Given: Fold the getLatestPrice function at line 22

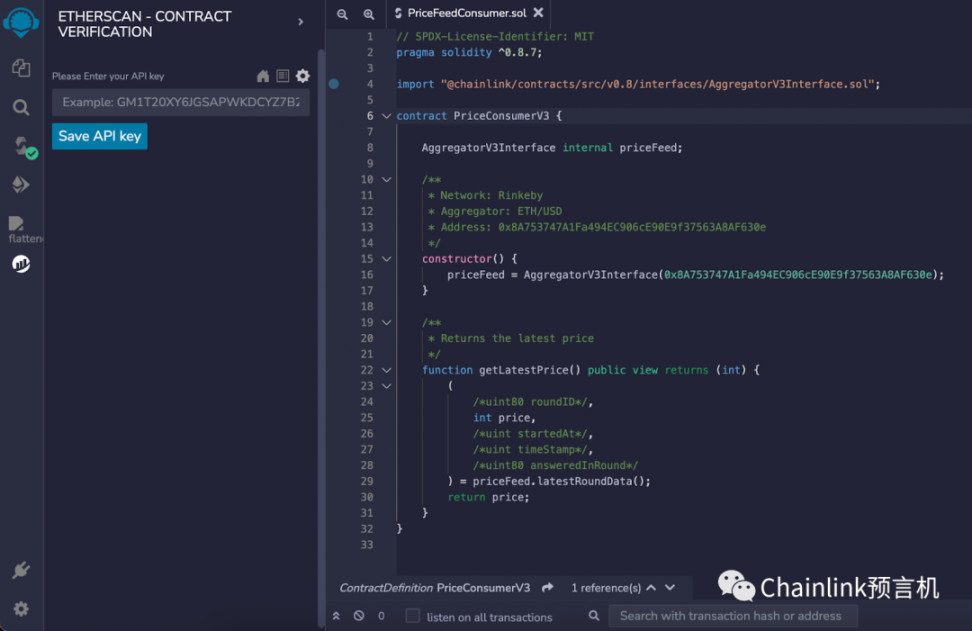Looking at the screenshot, I should click(386, 370).
